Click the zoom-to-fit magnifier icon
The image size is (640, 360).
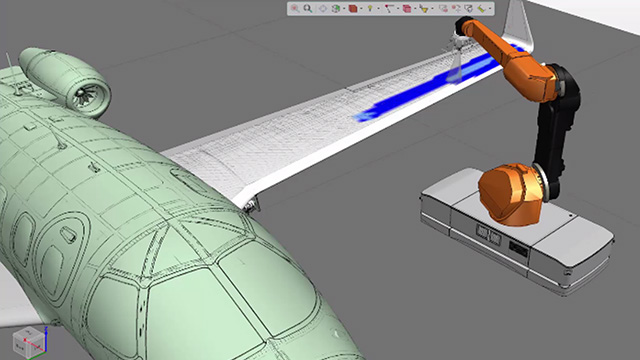tap(295, 8)
